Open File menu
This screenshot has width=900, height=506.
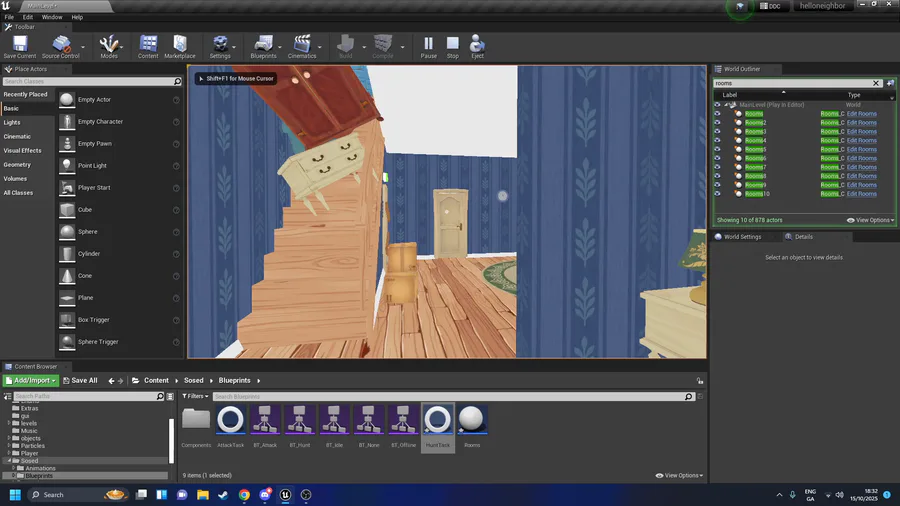(9, 17)
